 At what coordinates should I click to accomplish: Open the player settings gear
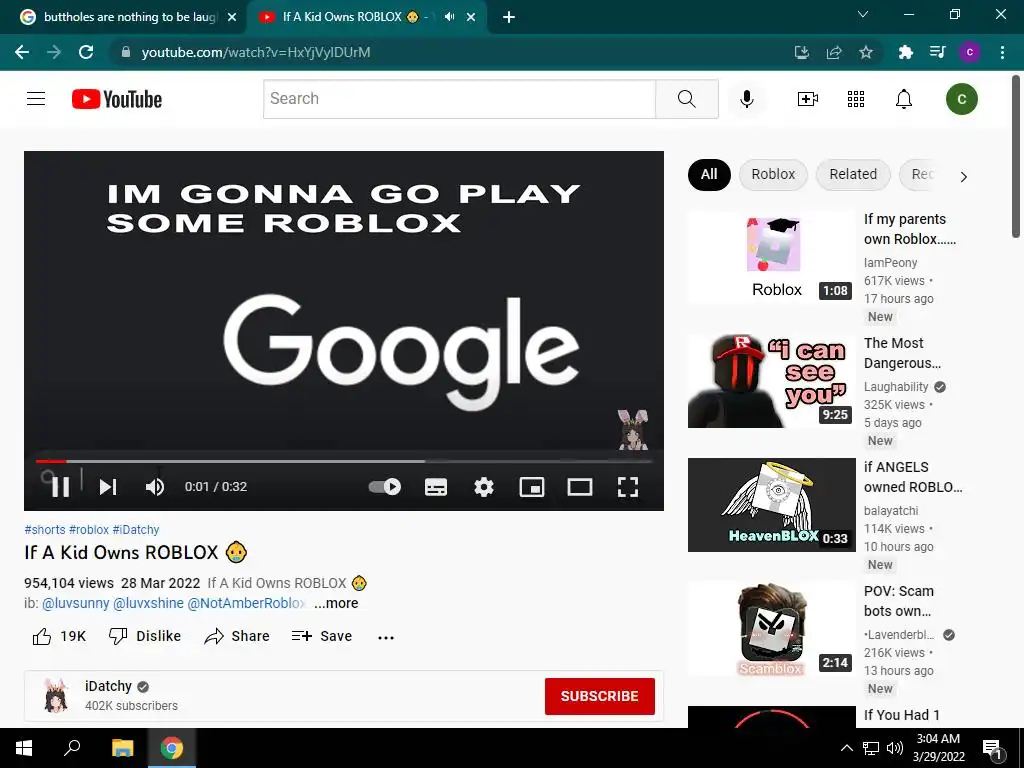click(484, 487)
